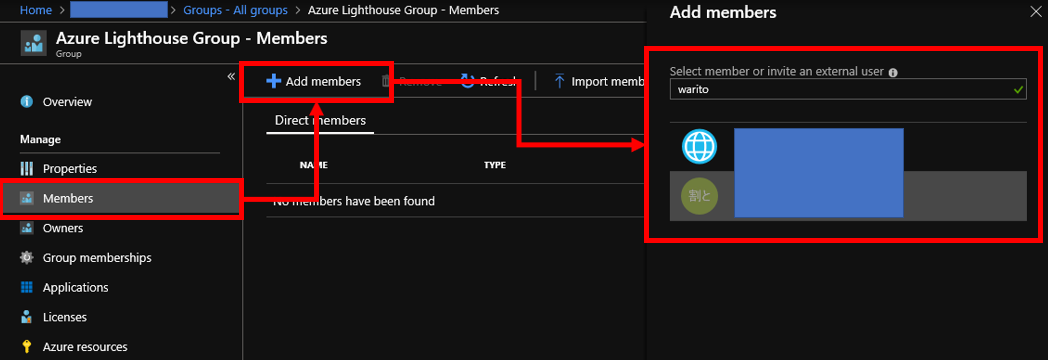This screenshot has width=1048, height=360.
Task: Click the green checkmark in the search field
Action: click(1019, 89)
